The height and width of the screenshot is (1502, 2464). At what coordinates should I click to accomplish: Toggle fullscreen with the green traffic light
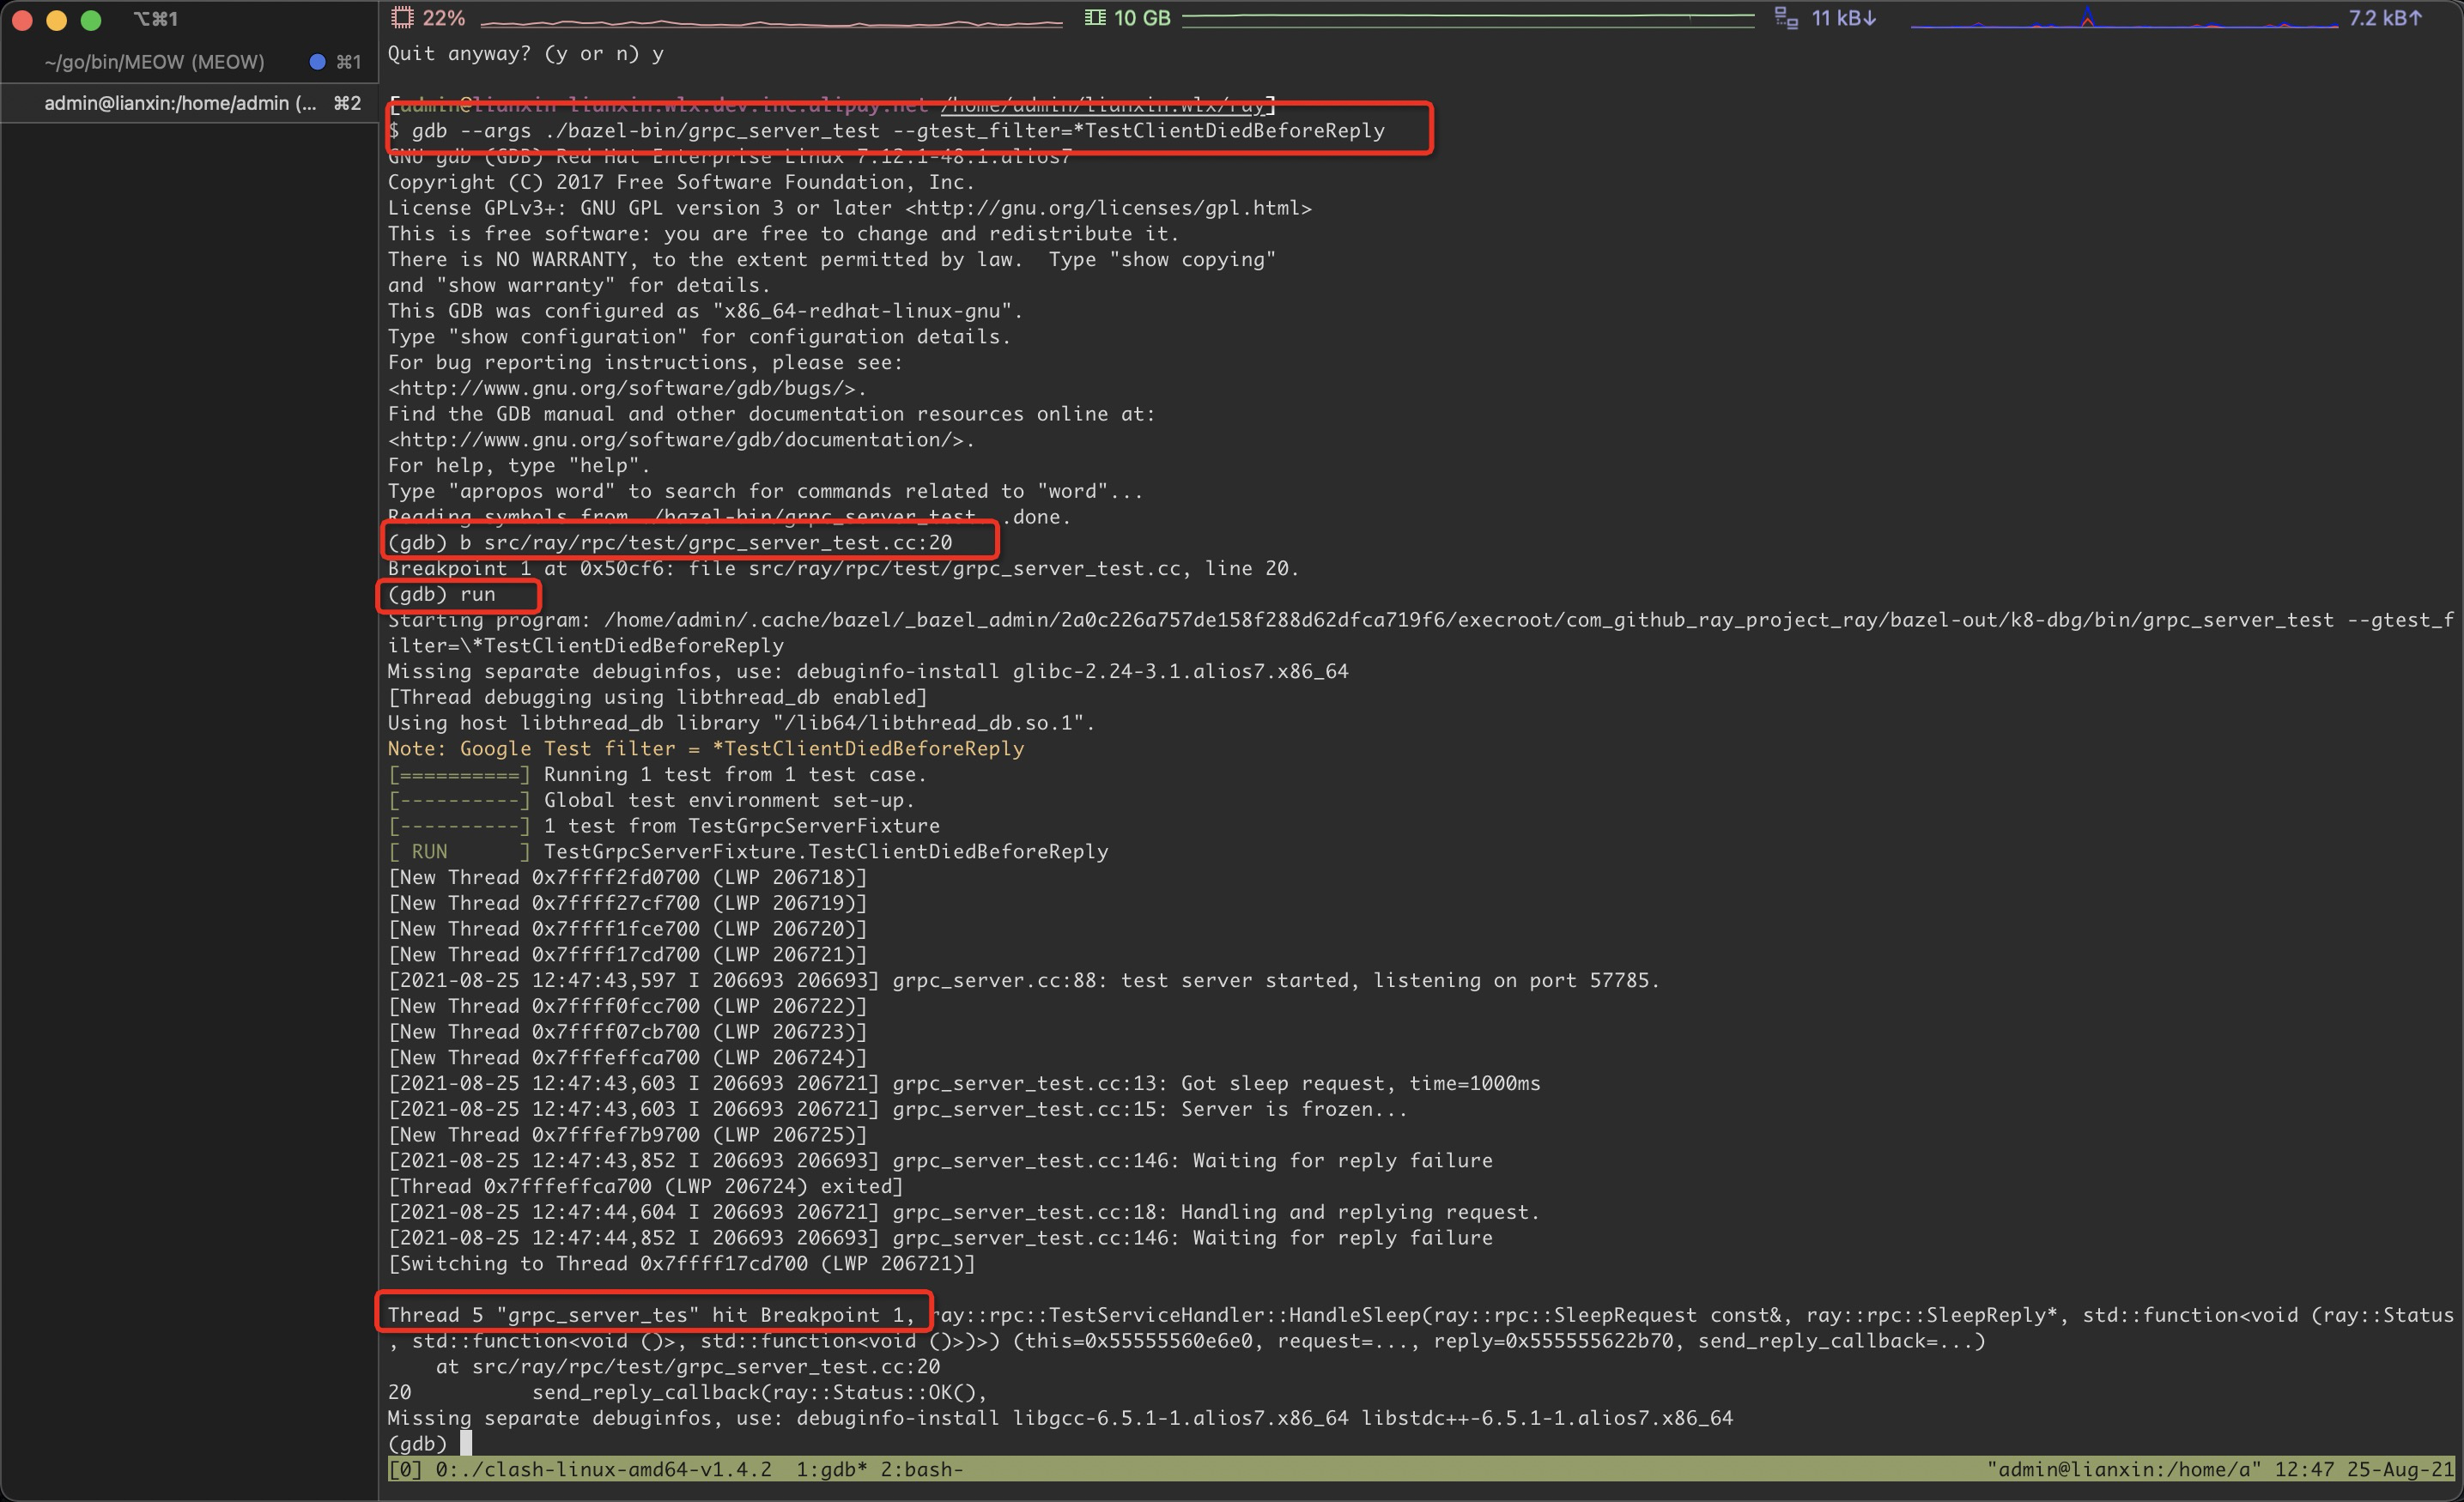coord(92,19)
